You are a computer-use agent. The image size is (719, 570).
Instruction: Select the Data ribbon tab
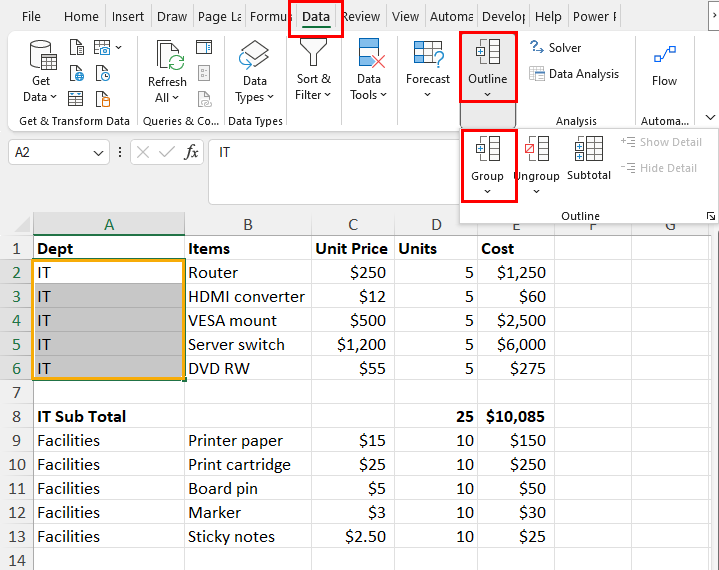coord(316,17)
